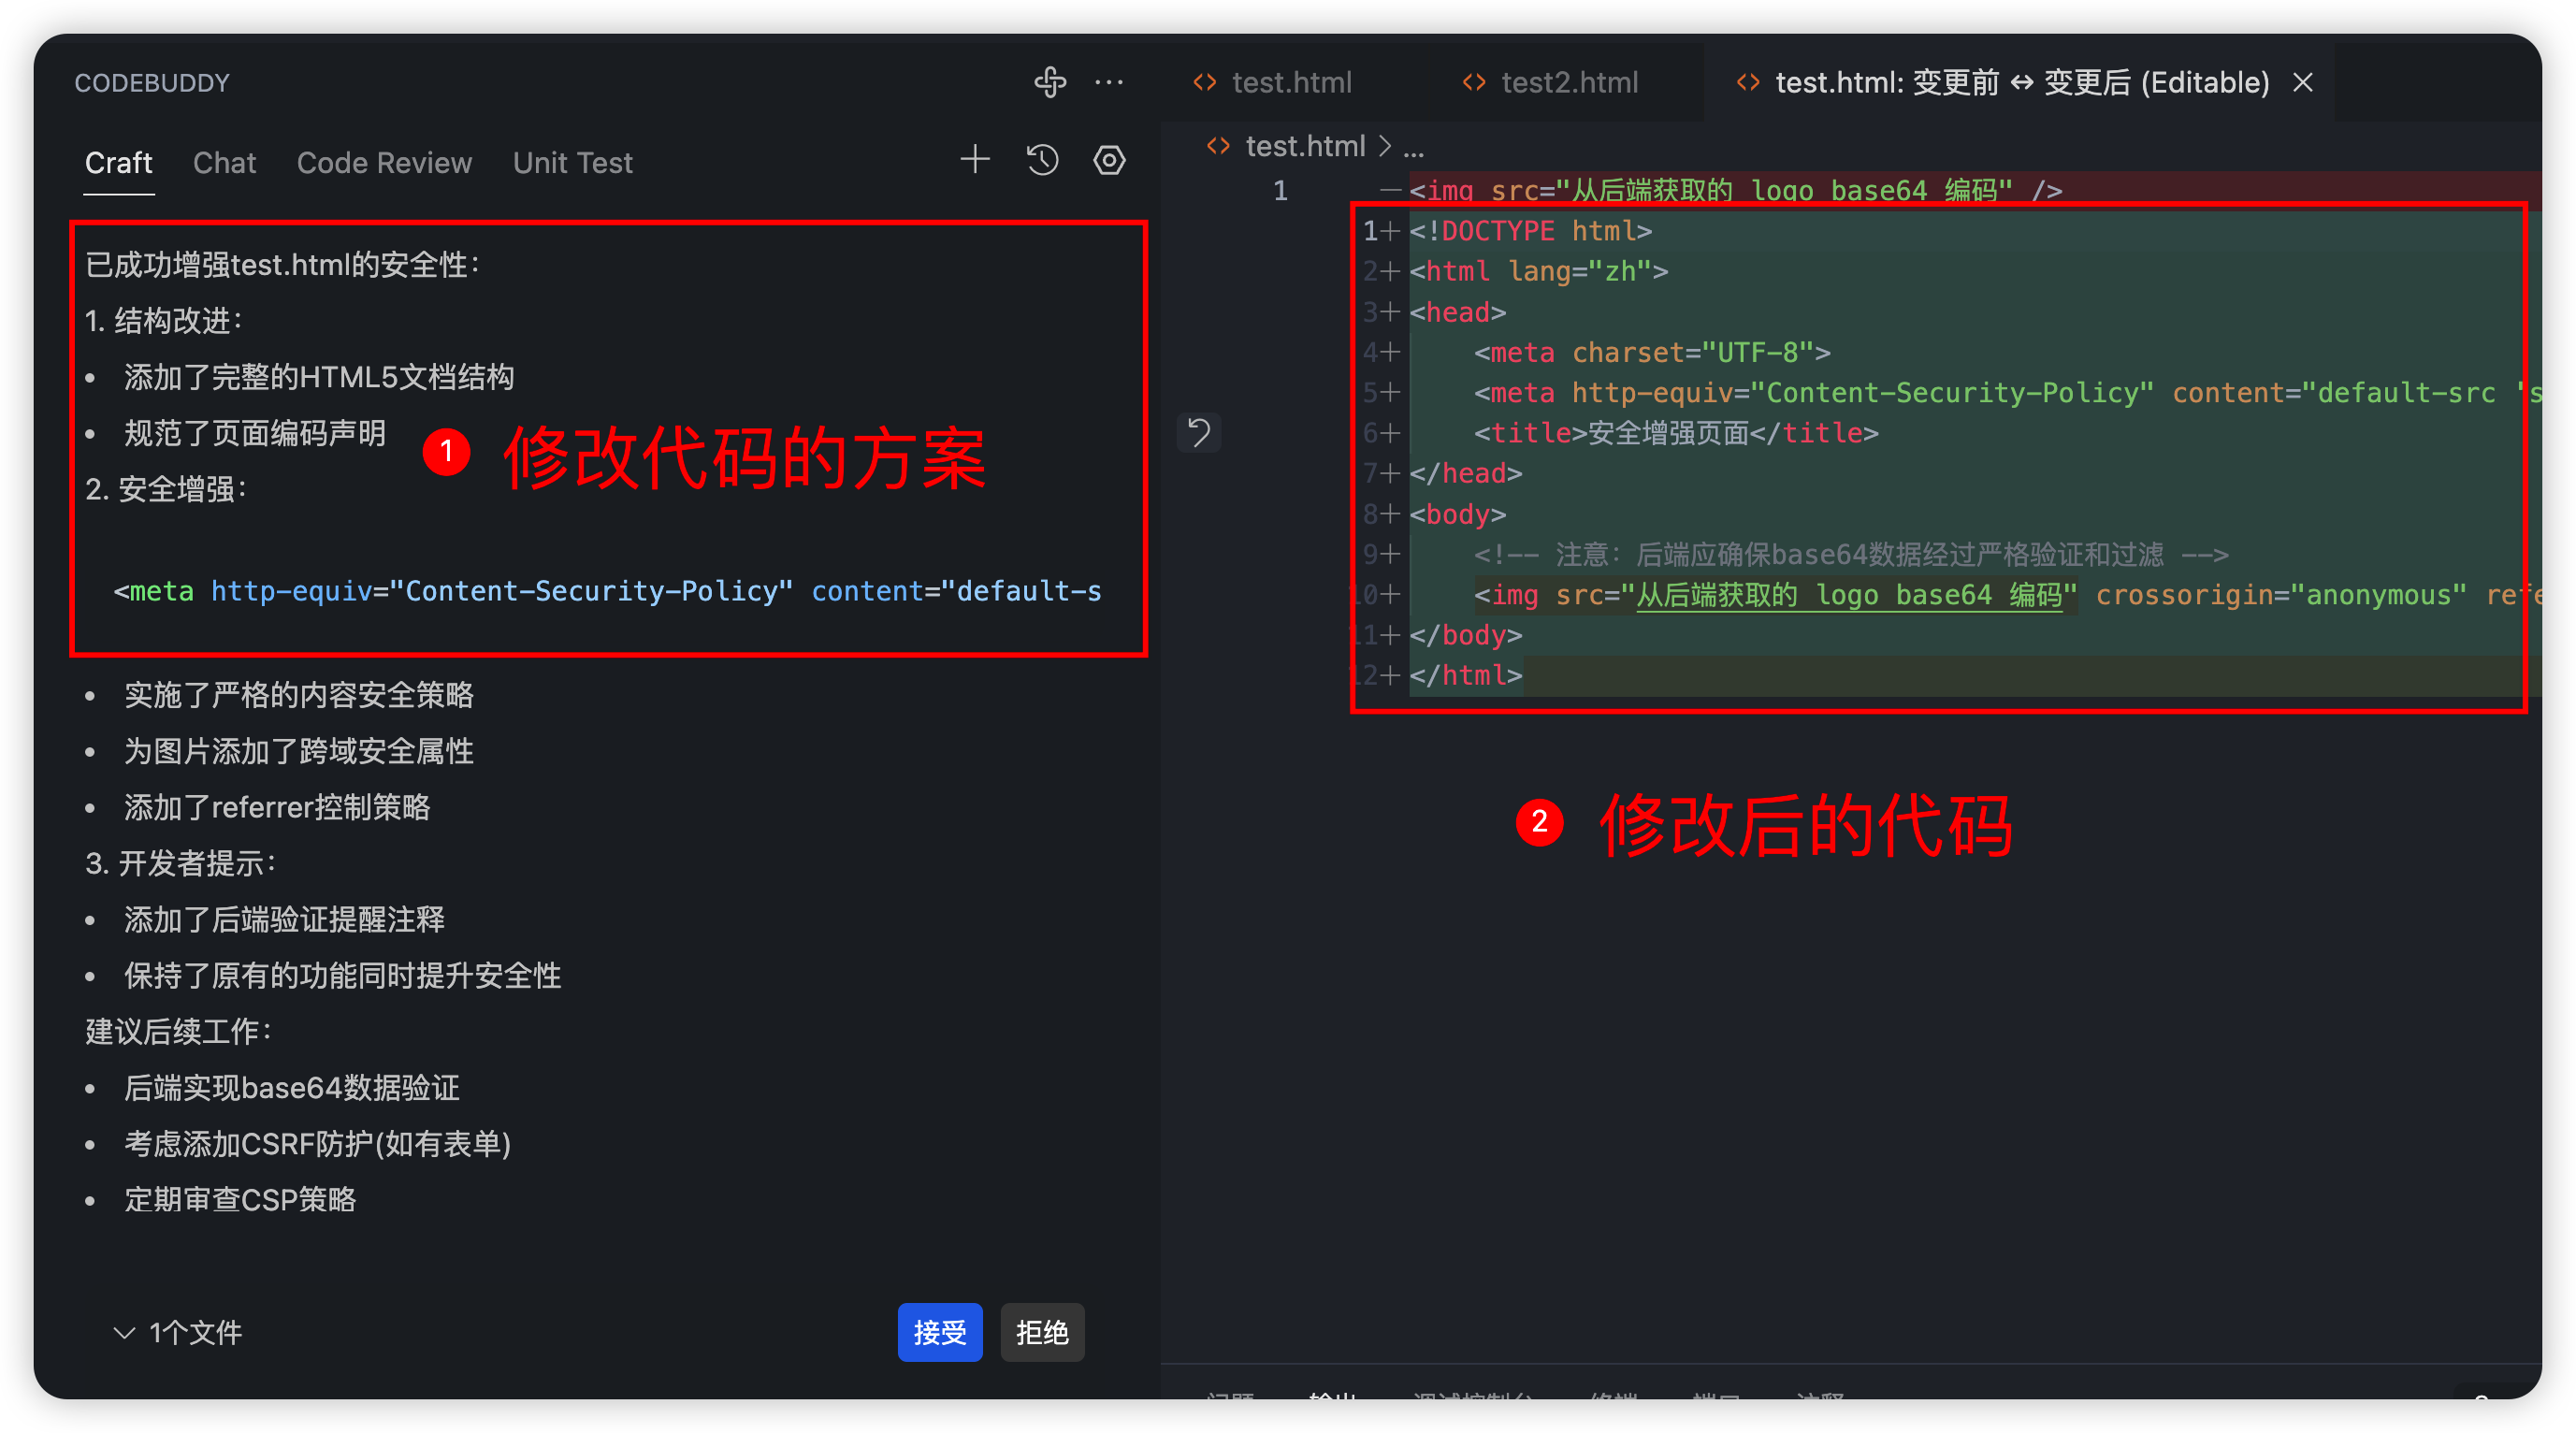Close the test.html diff editor tab
2576x1433 pixels.
pyautogui.click(x=2303, y=82)
